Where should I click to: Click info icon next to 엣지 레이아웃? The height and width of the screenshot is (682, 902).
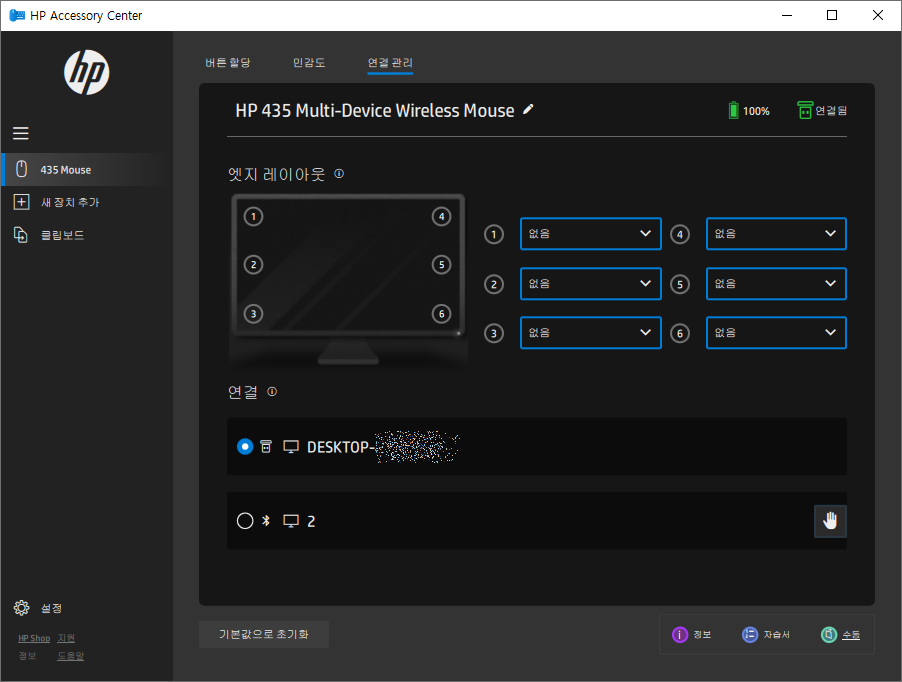point(339,173)
